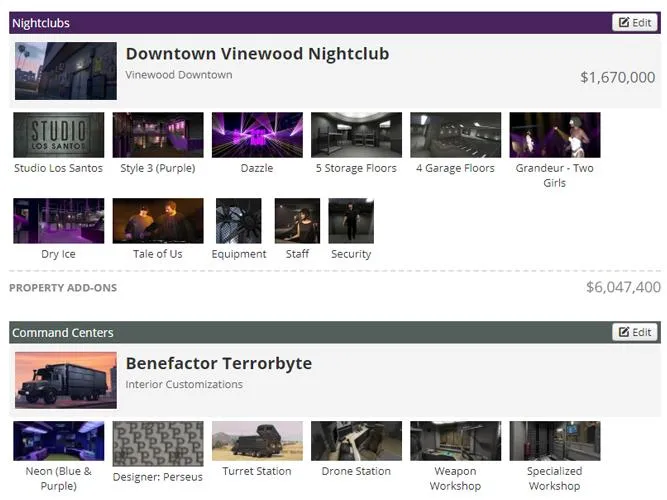Click the 4 Garage Floors caption
Screen dimensions: 667x500
456,168
